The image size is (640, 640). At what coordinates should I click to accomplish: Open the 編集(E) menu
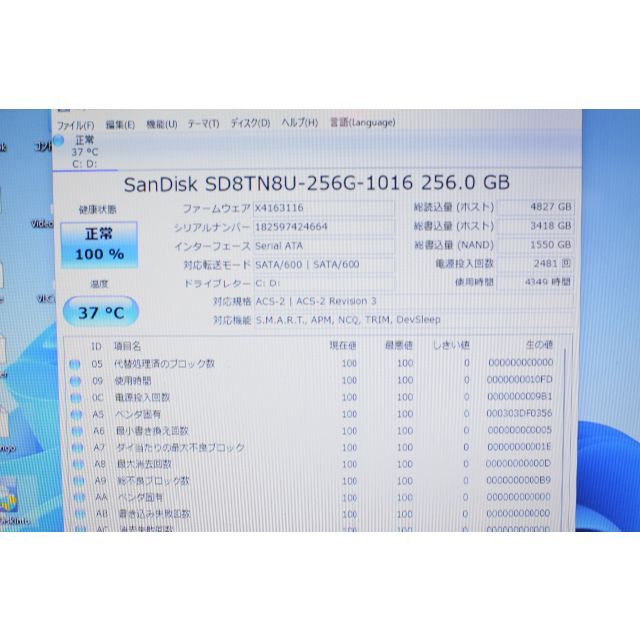coord(120,124)
